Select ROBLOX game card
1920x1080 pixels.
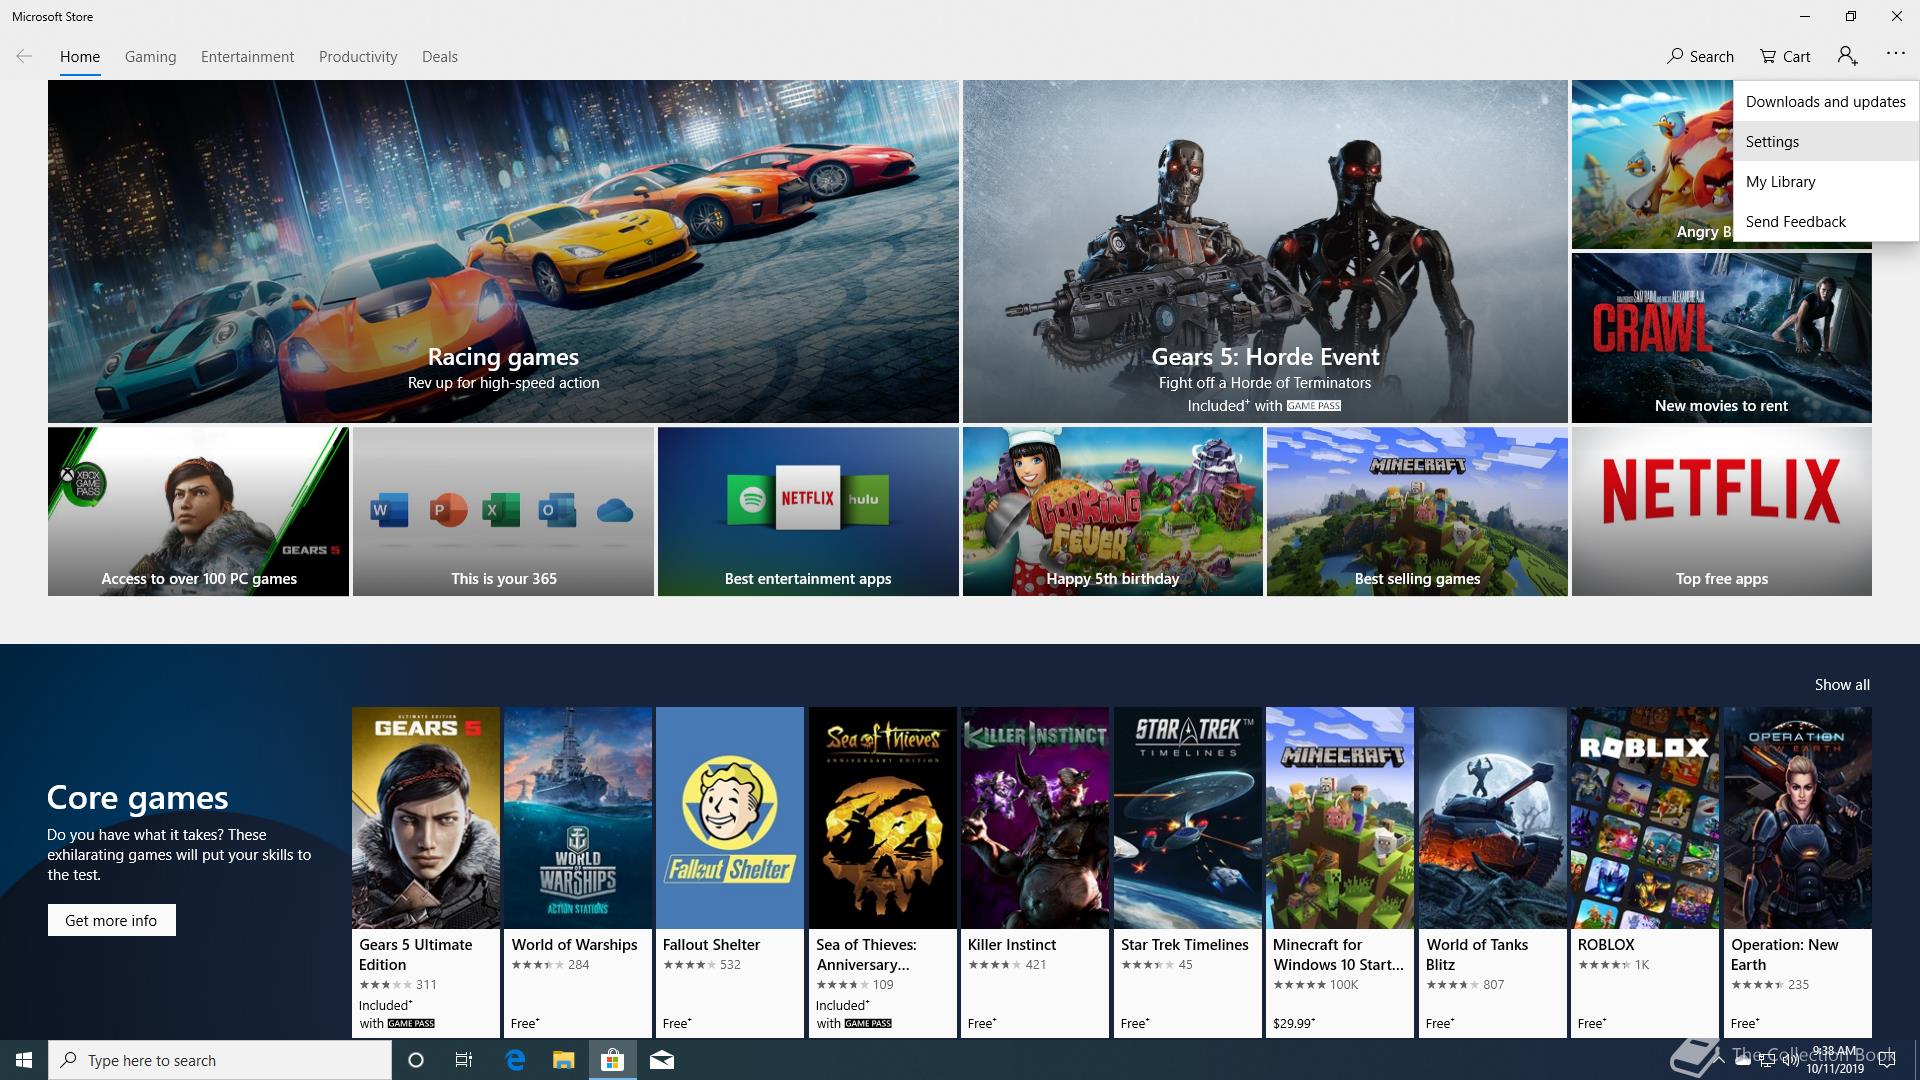coord(1645,872)
